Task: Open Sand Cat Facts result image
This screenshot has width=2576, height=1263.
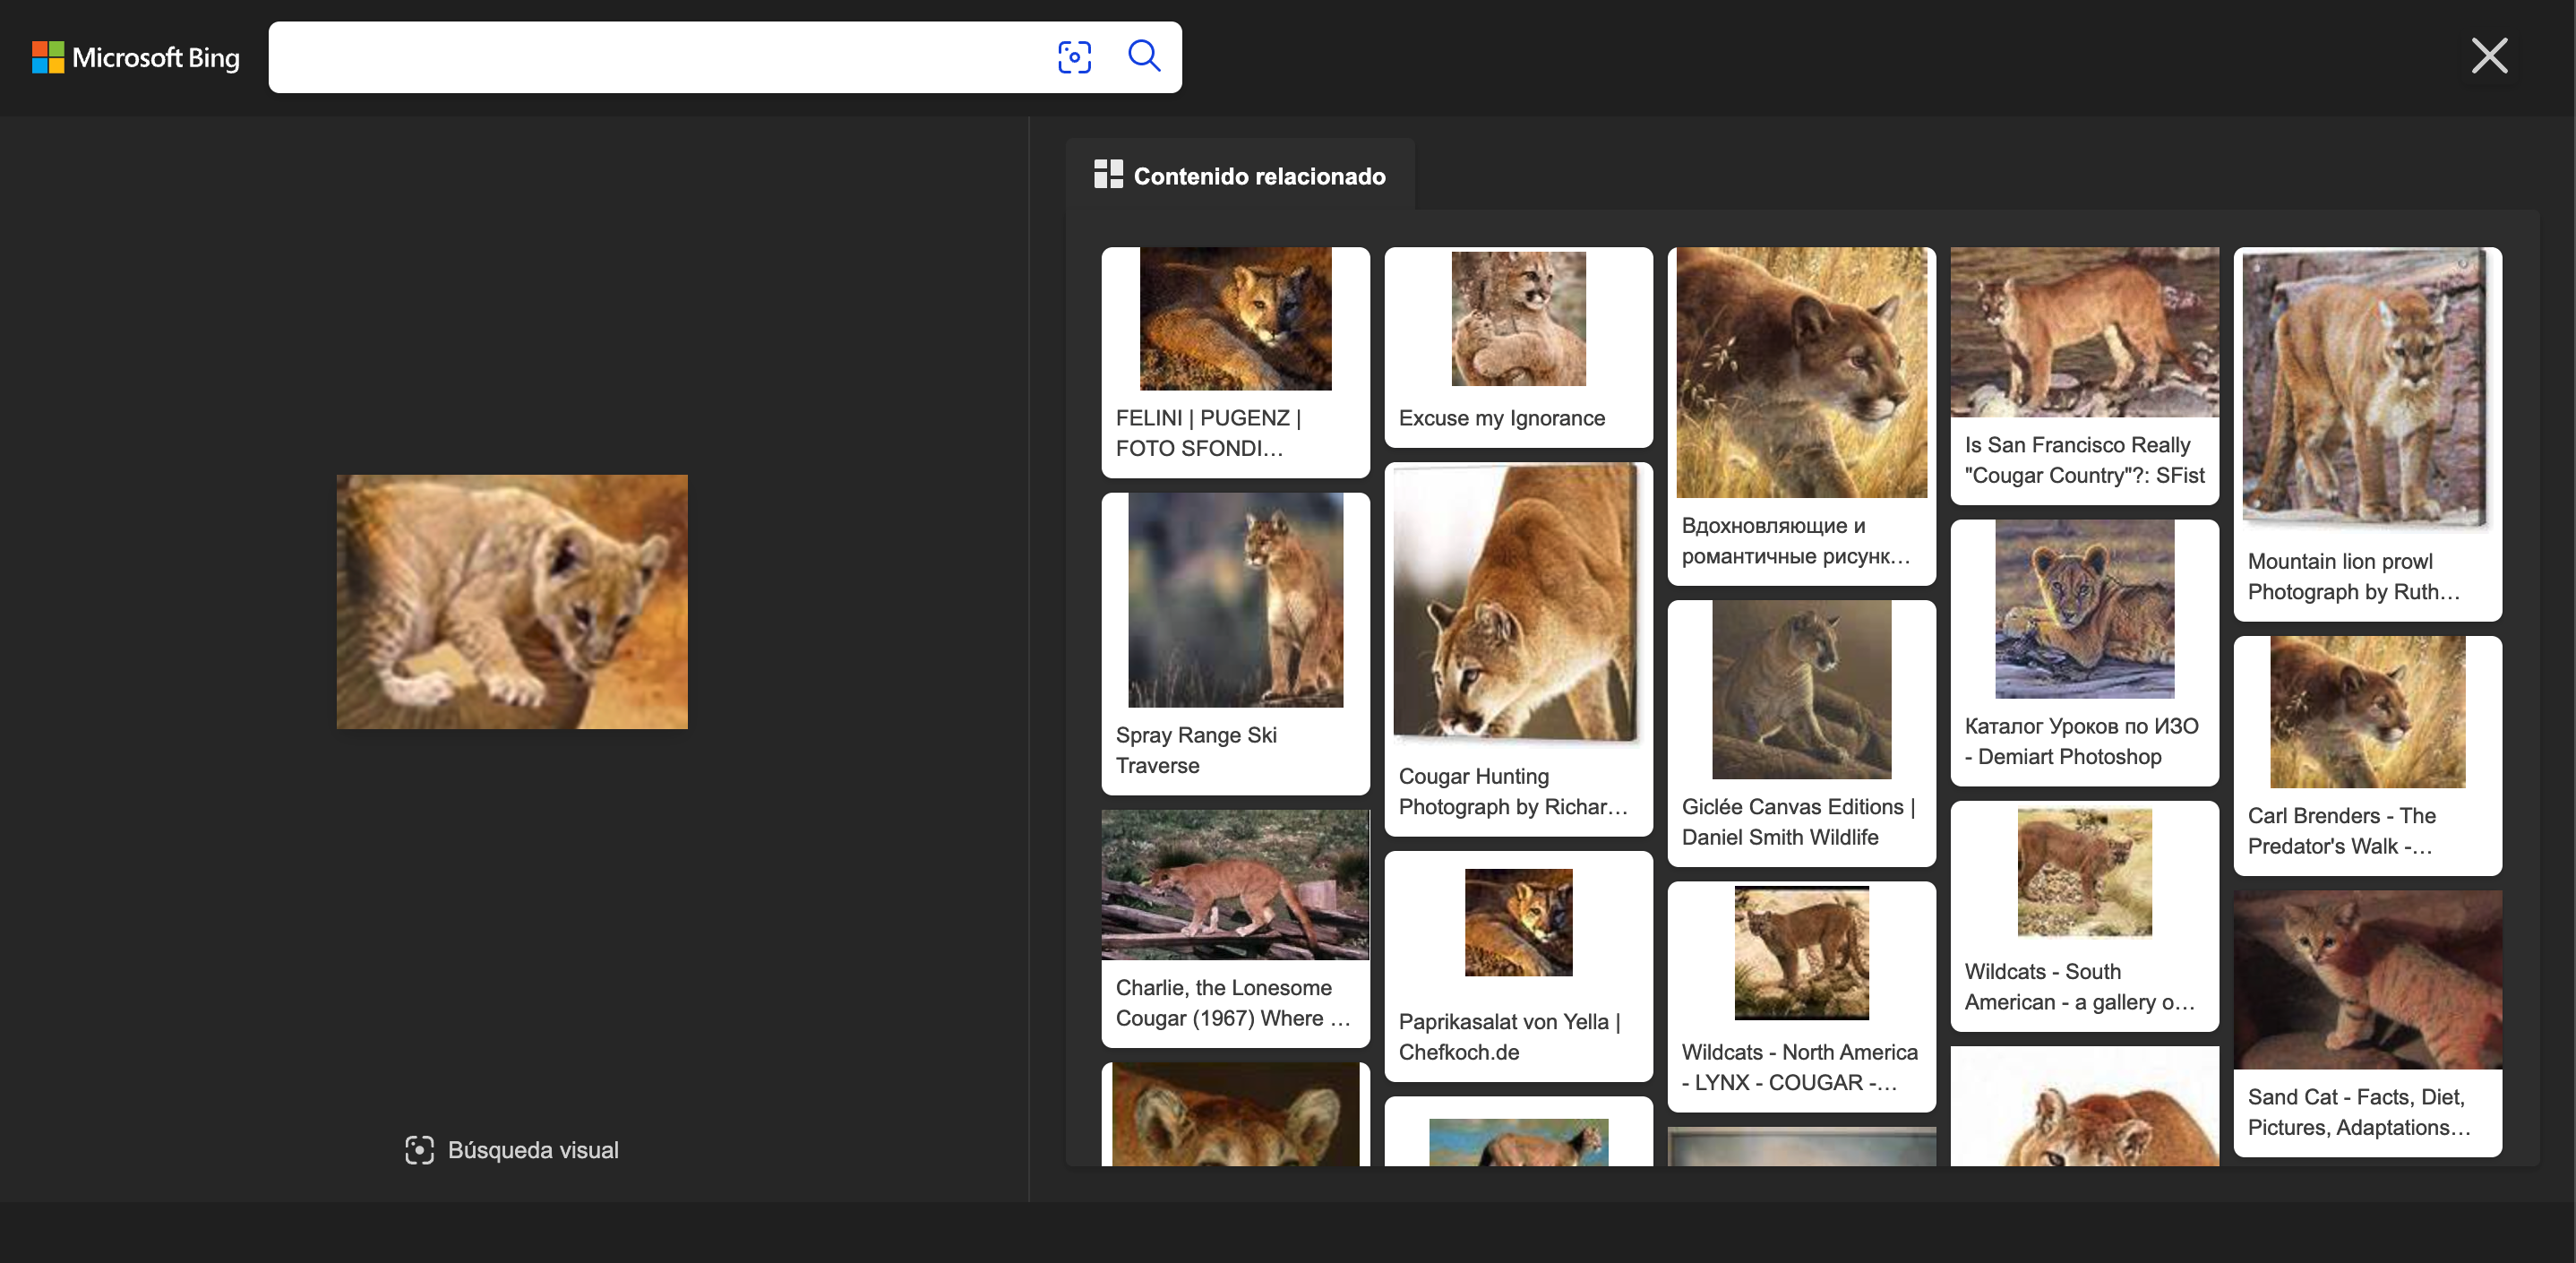Action: [2366, 980]
